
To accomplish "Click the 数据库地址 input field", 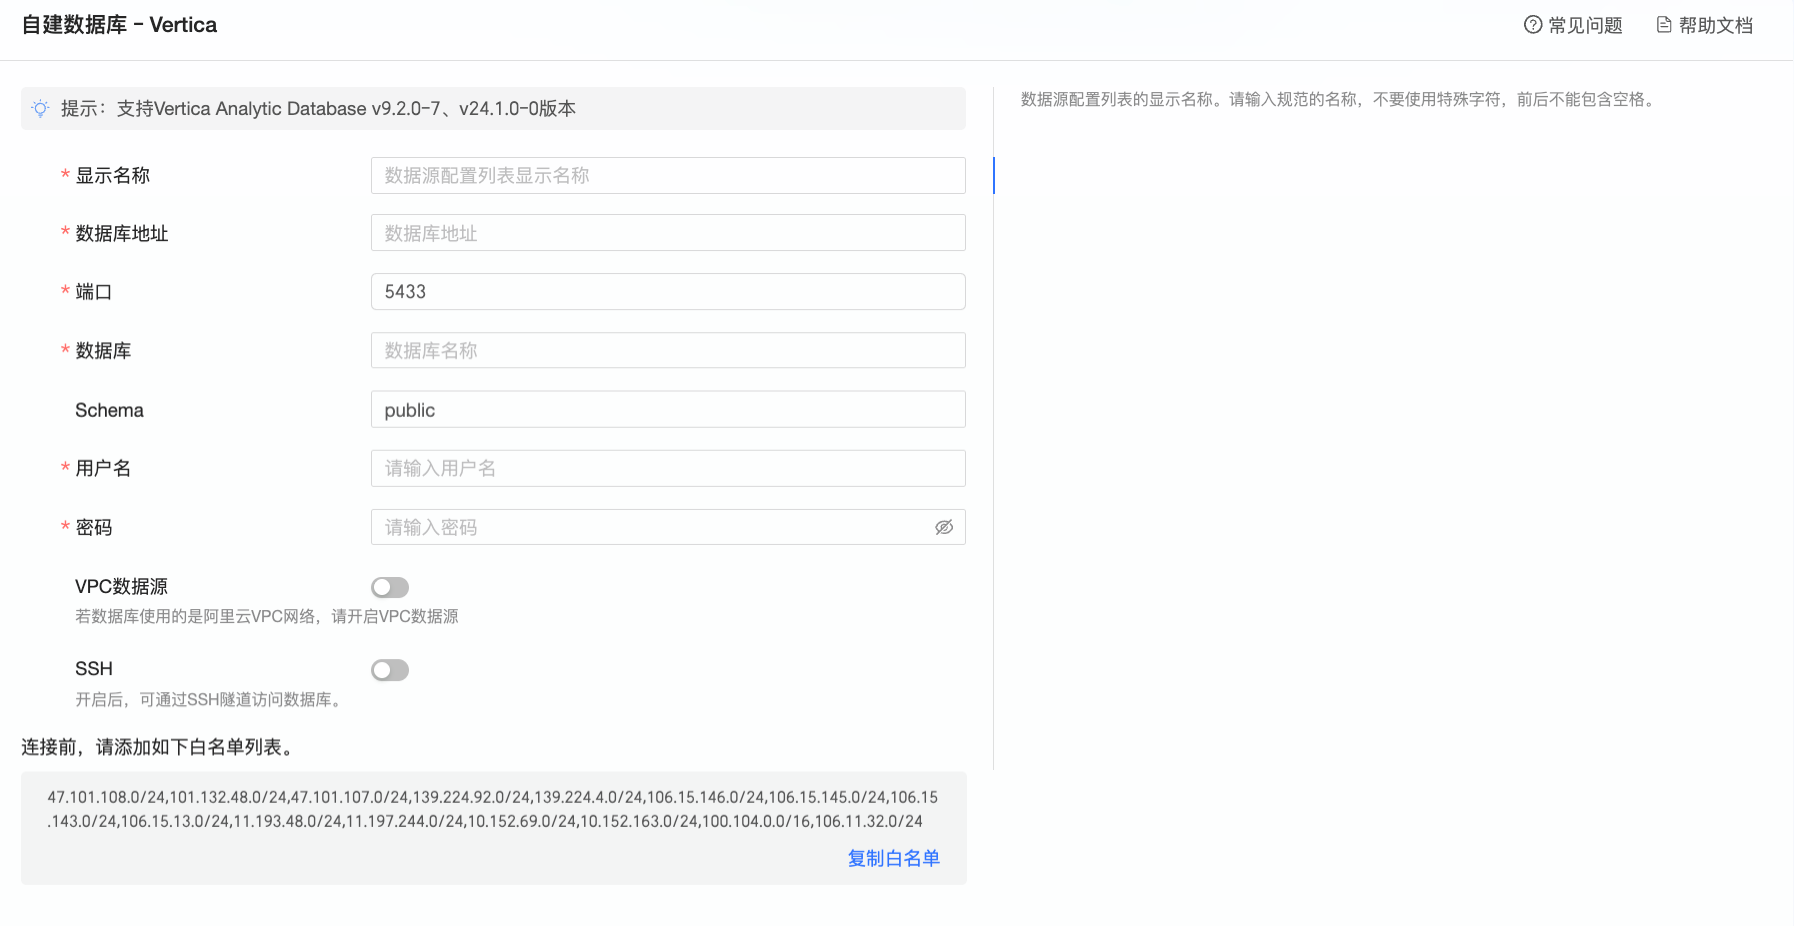I will 668,233.
